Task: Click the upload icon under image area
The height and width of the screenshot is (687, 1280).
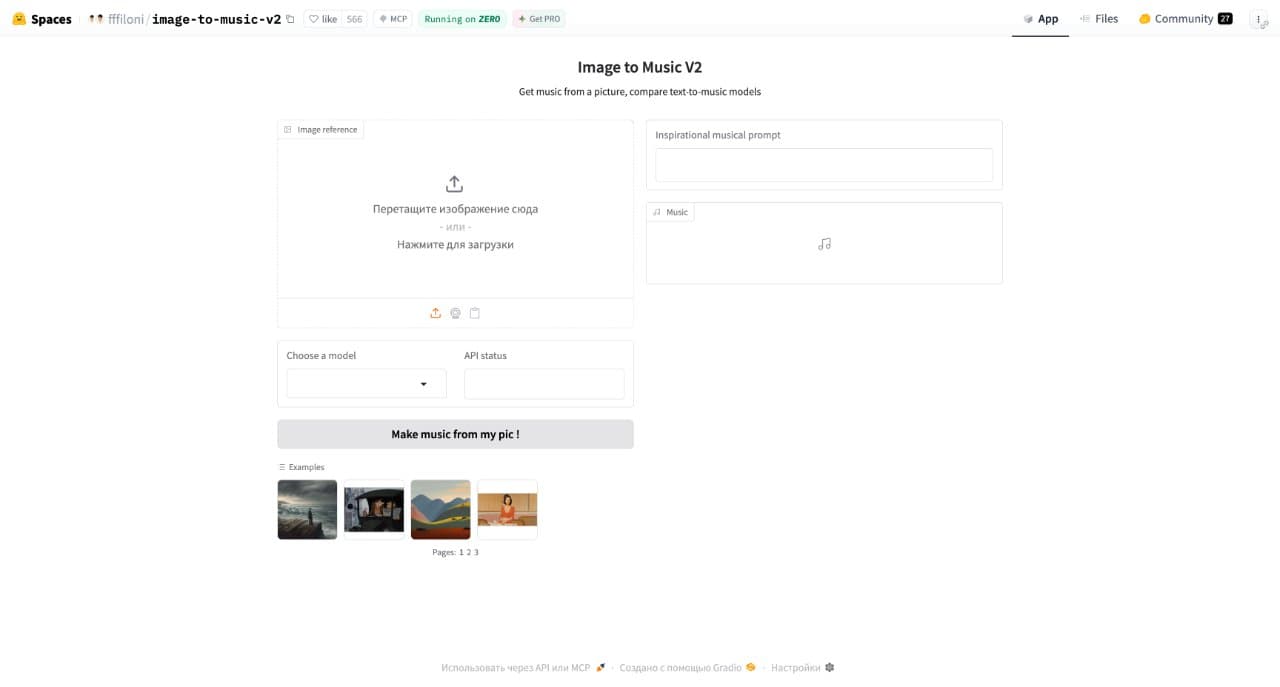Action: click(435, 313)
